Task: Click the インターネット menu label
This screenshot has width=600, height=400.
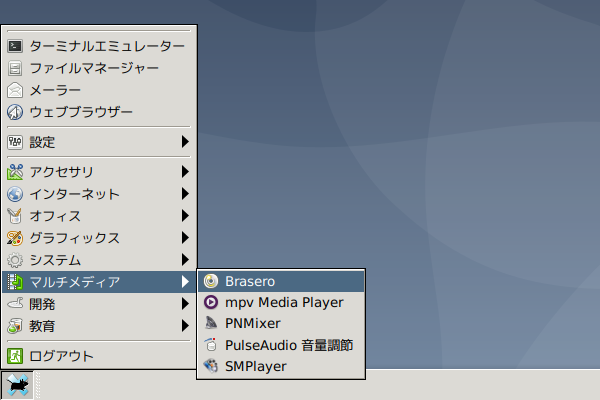Action: (x=75, y=194)
